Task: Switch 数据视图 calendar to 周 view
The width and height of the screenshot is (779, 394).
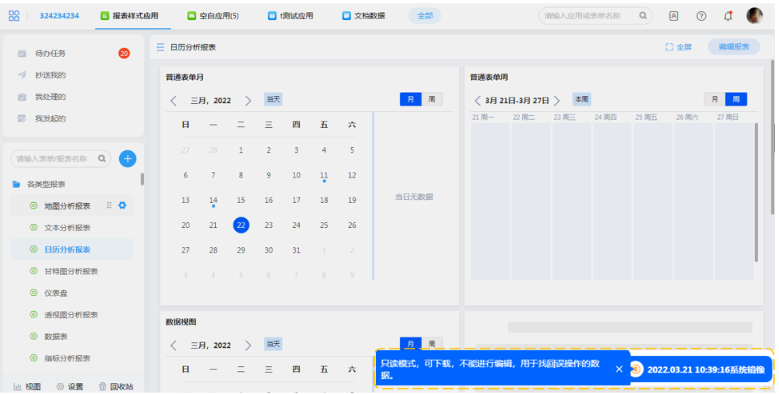Action: [x=432, y=343]
